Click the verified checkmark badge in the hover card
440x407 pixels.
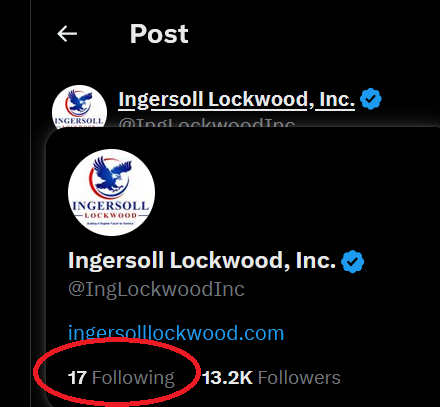coord(352,261)
